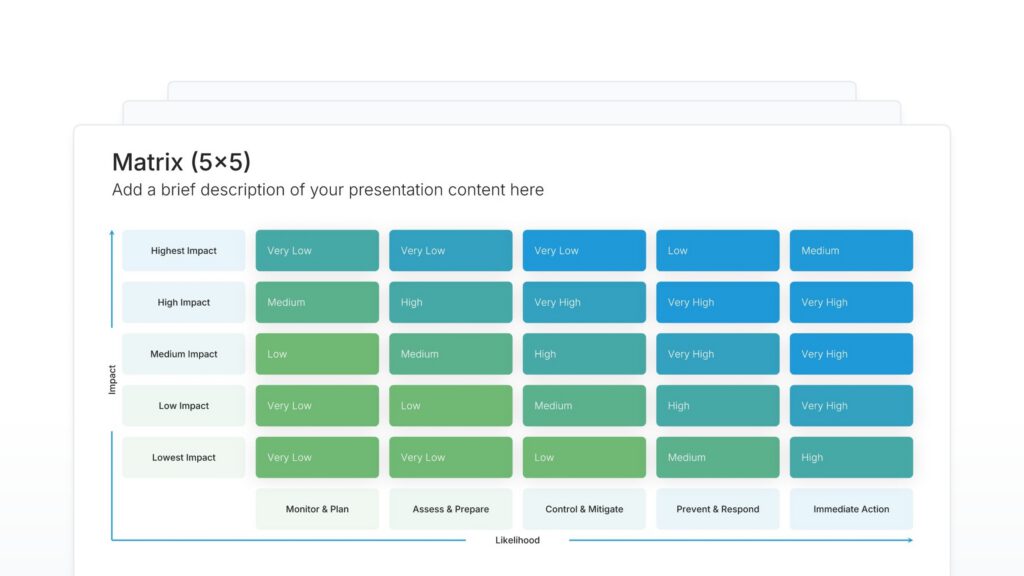Click the Monitor & Plan column label
Image resolution: width=1024 pixels, height=576 pixels.
tap(317, 509)
